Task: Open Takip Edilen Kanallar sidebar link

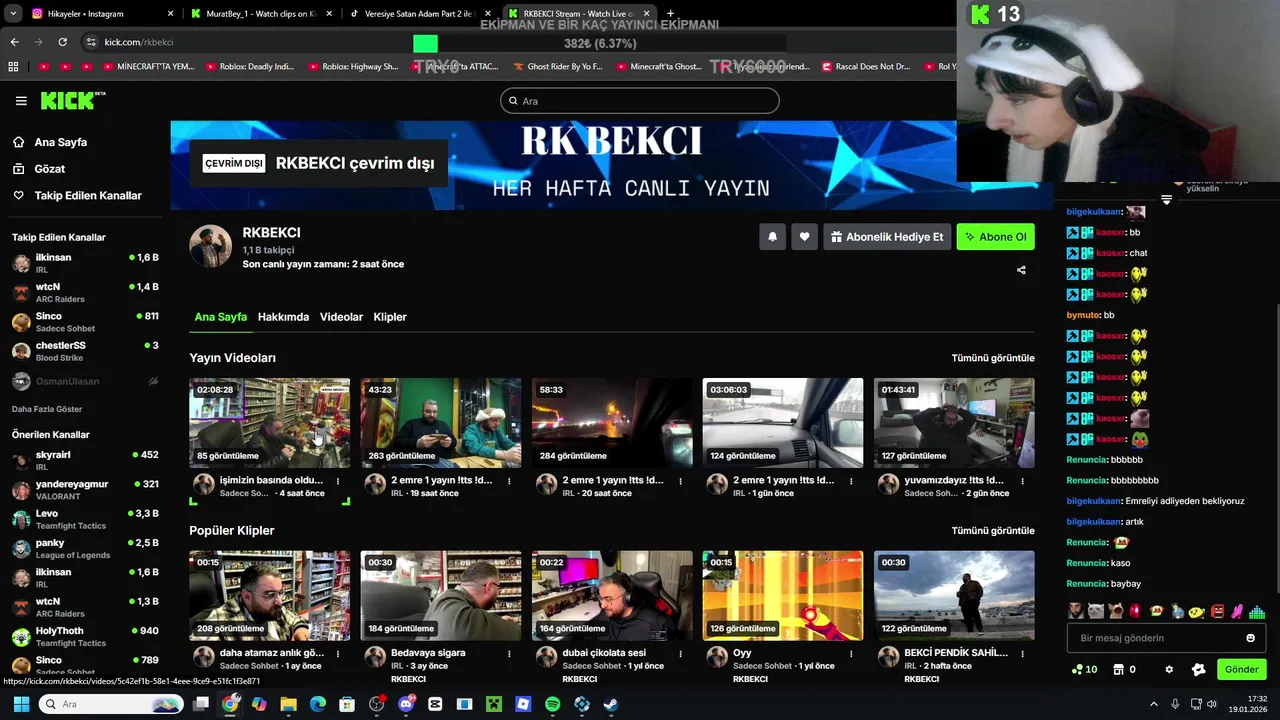Action: pyautogui.click(x=87, y=196)
